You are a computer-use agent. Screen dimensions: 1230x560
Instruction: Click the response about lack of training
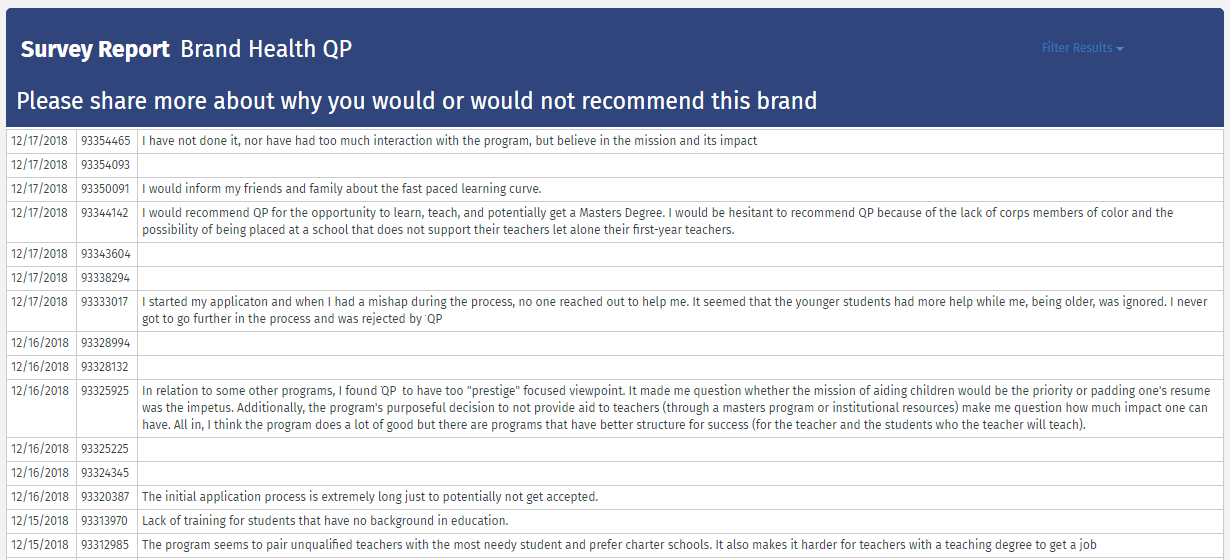point(325,521)
